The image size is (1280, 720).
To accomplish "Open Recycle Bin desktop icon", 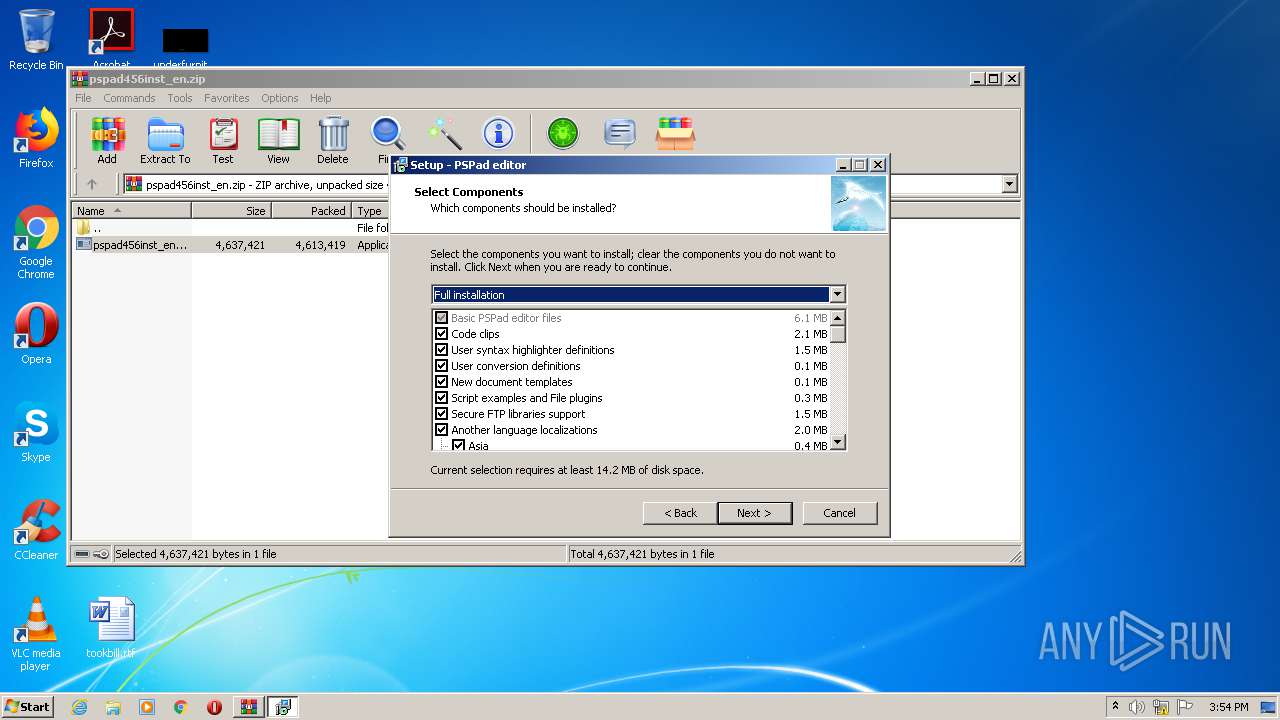I will click(x=36, y=40).
